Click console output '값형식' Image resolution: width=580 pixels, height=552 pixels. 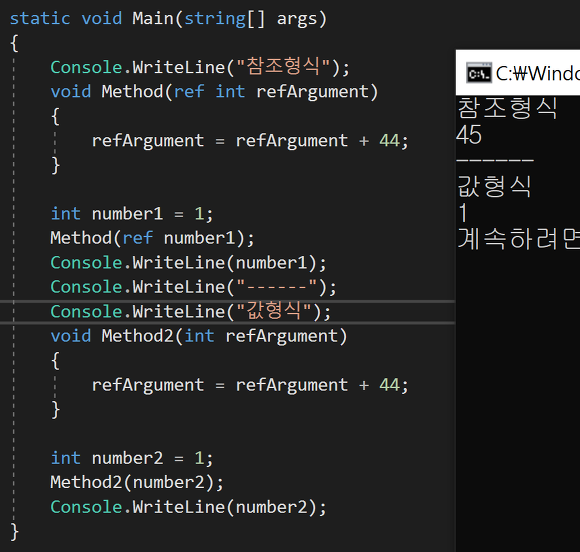coord(494,186)
